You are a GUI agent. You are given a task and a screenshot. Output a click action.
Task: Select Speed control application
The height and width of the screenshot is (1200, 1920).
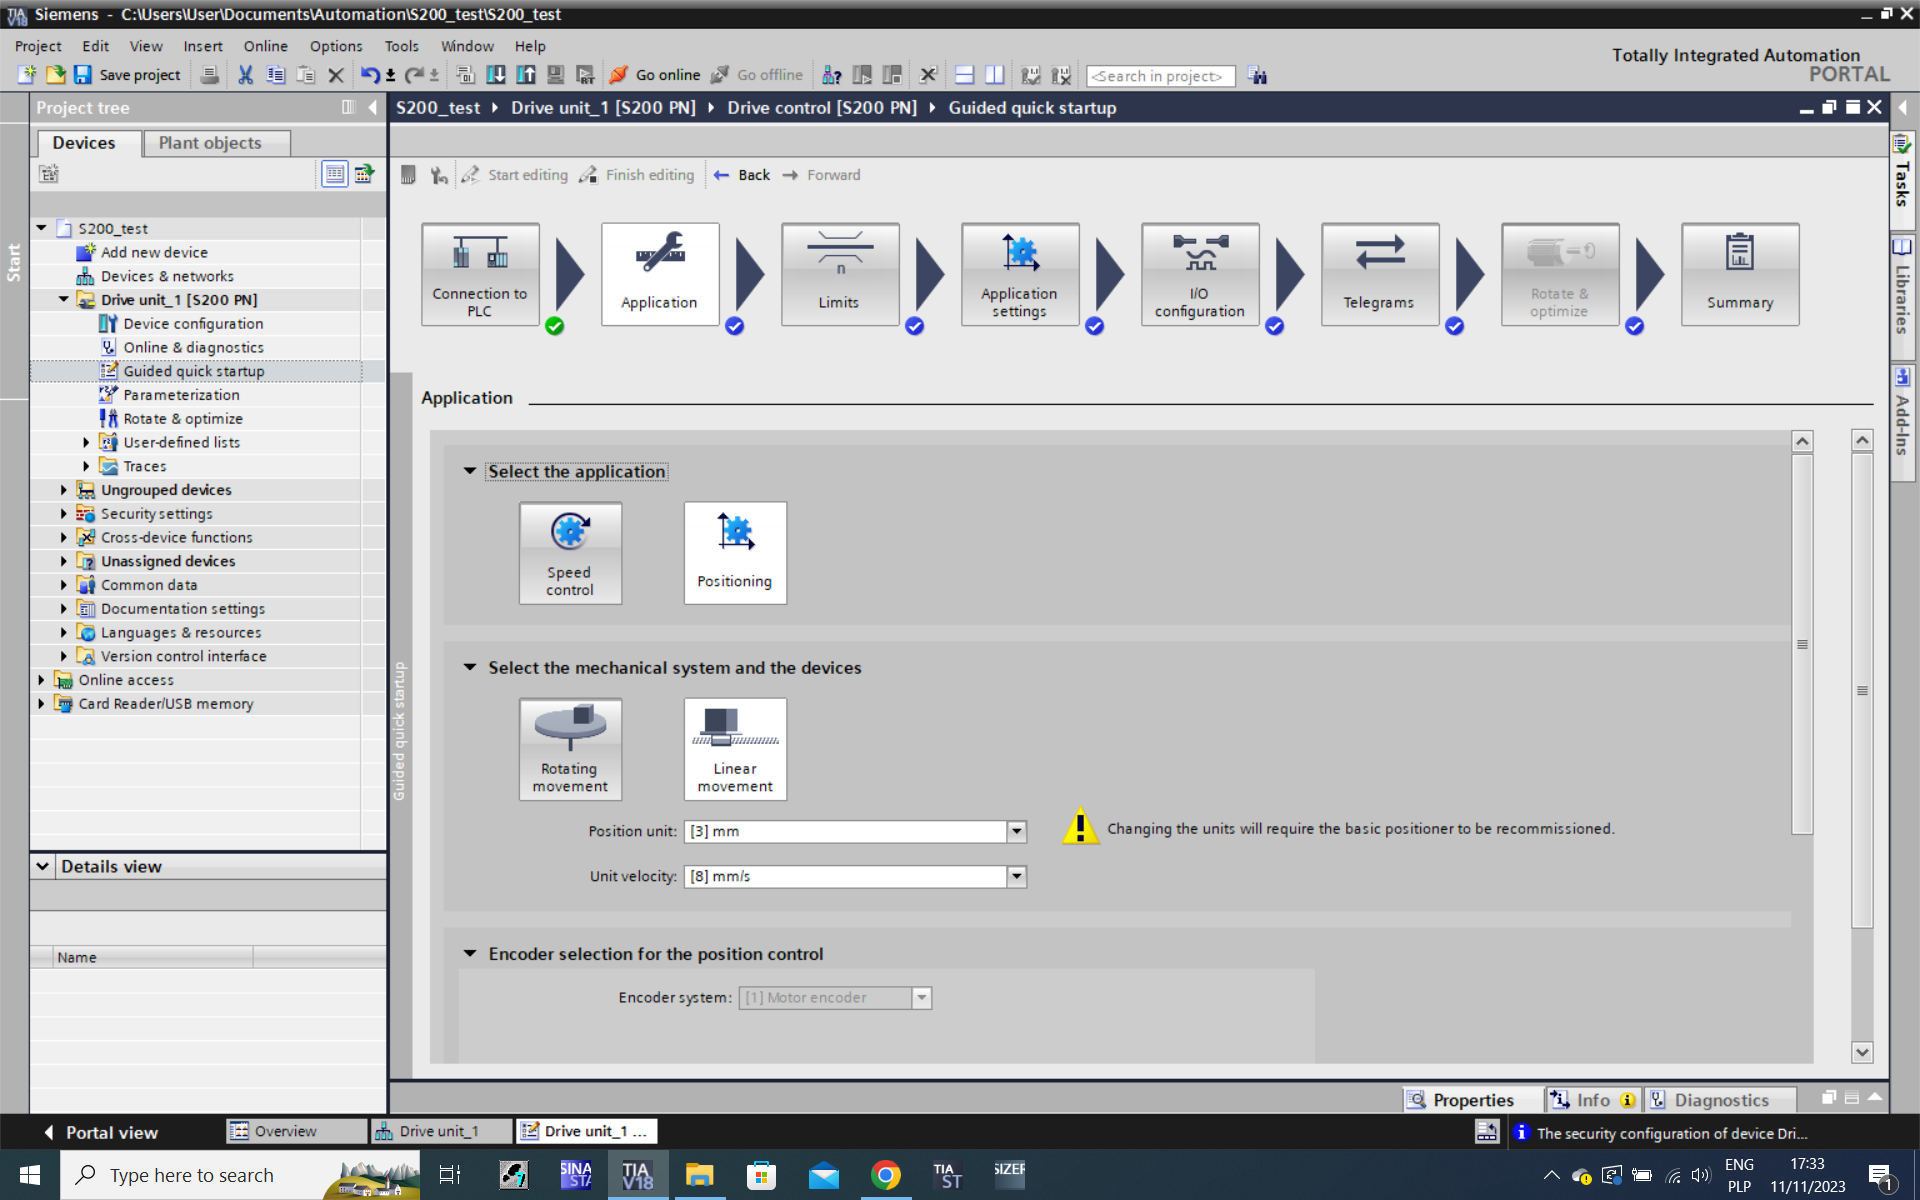pos(570,552)
